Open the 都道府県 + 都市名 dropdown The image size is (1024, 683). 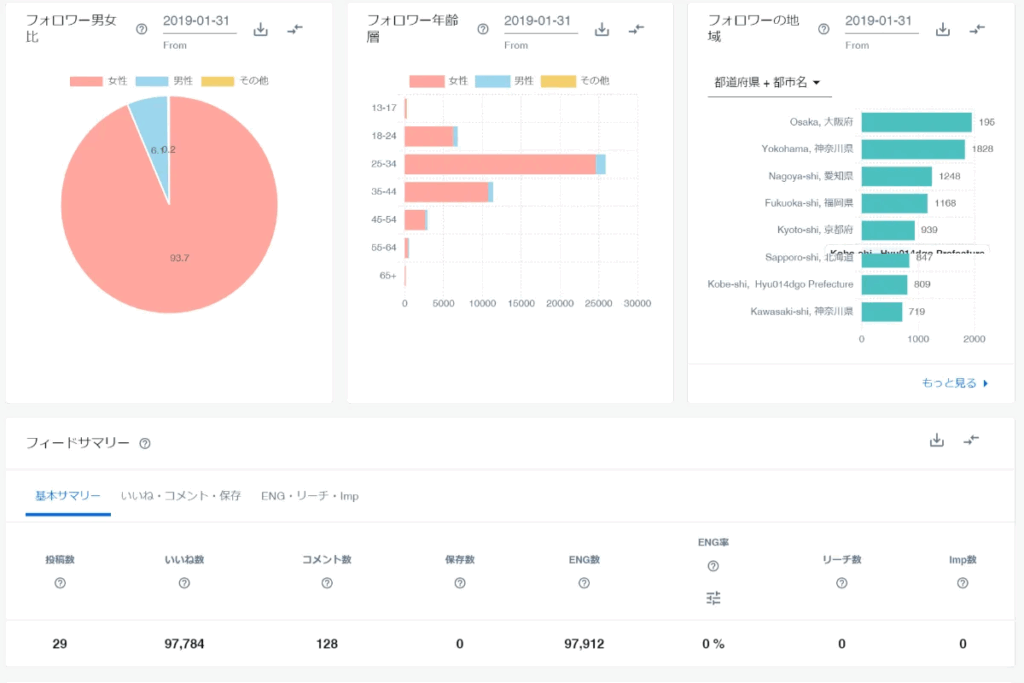(x=767, y=82)
